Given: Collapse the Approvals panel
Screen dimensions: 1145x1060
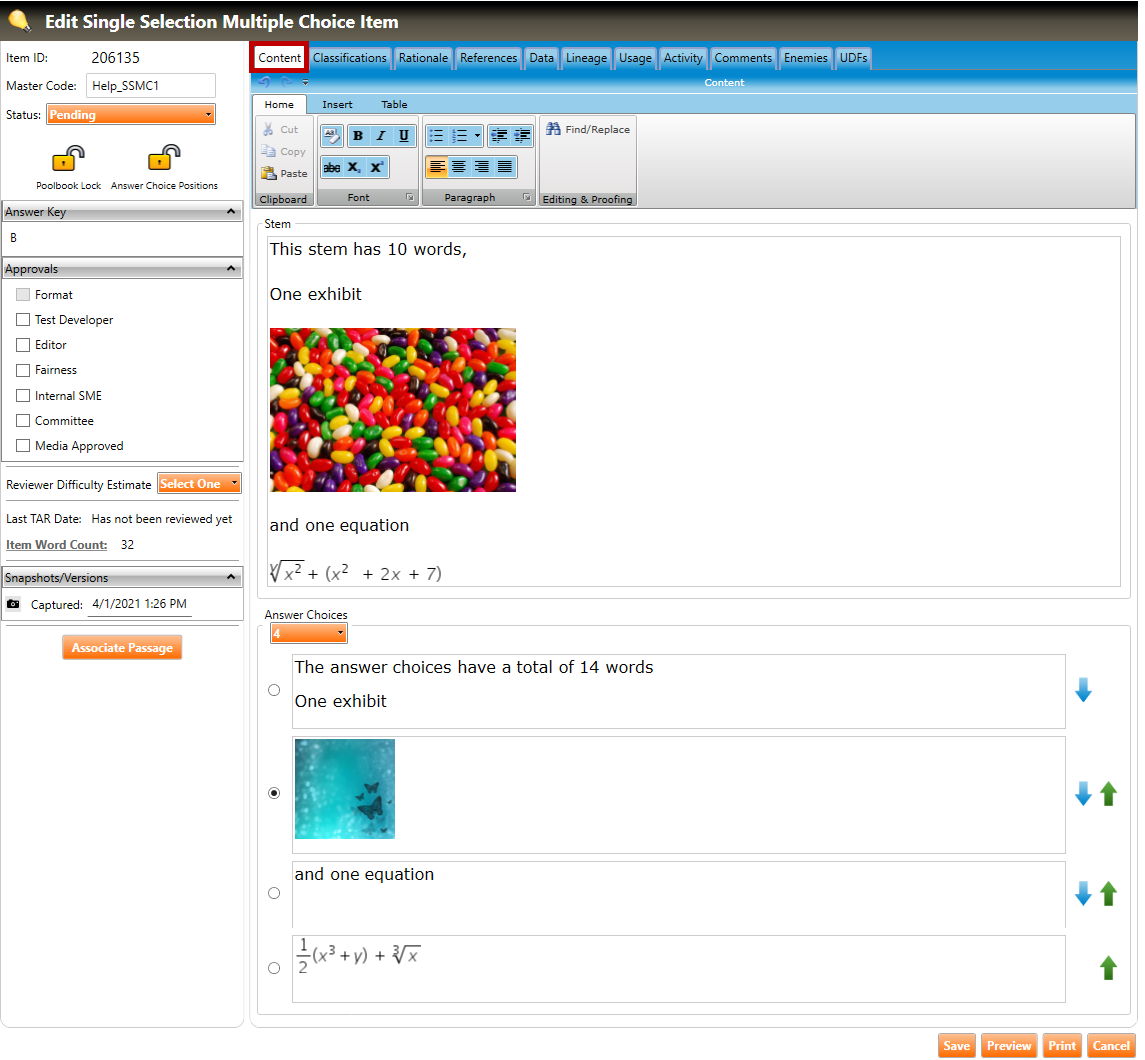Looking at the screenshot, I should (x=231, y=269).
